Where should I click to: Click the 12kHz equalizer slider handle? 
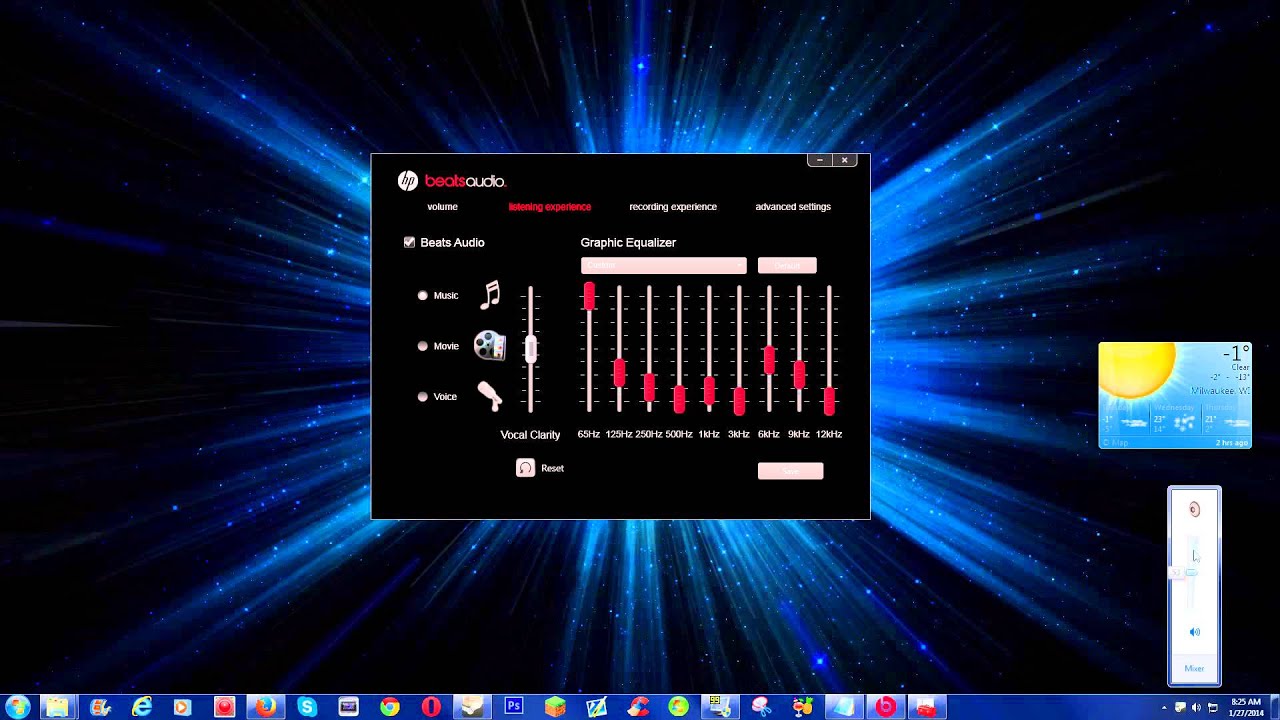(x=829, y=401)
